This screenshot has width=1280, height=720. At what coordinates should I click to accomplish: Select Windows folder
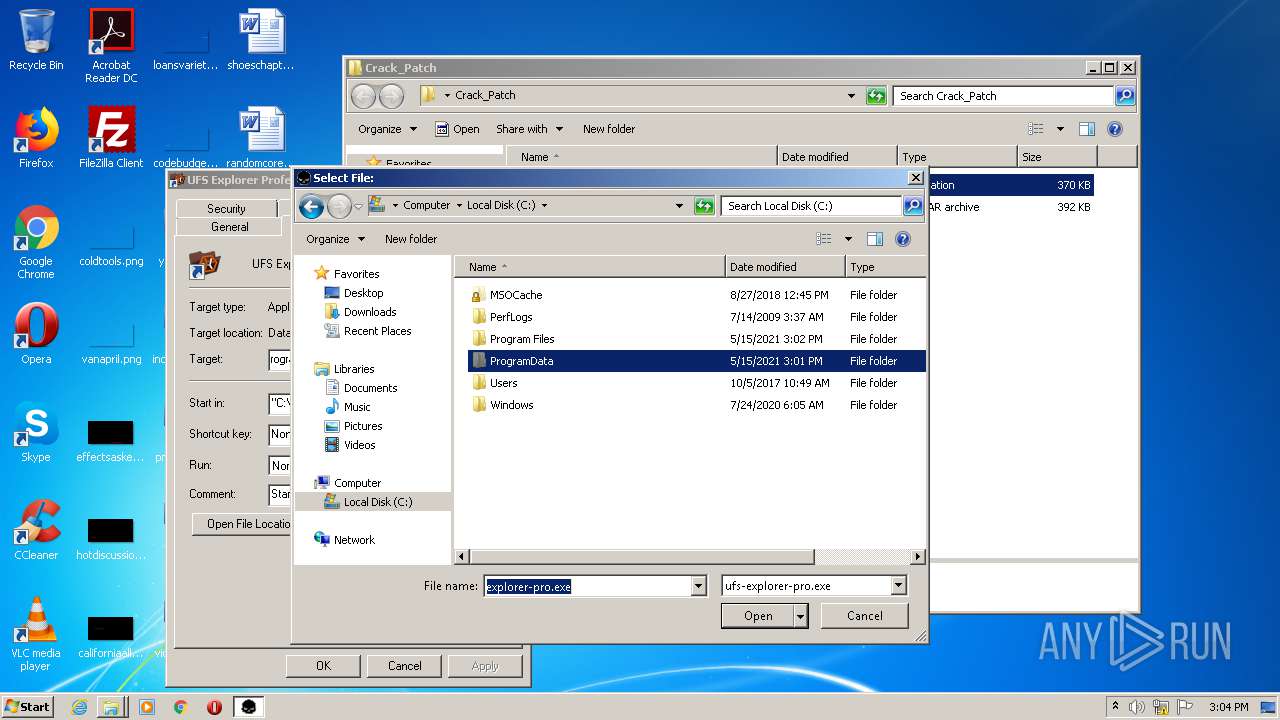[511, 405]
